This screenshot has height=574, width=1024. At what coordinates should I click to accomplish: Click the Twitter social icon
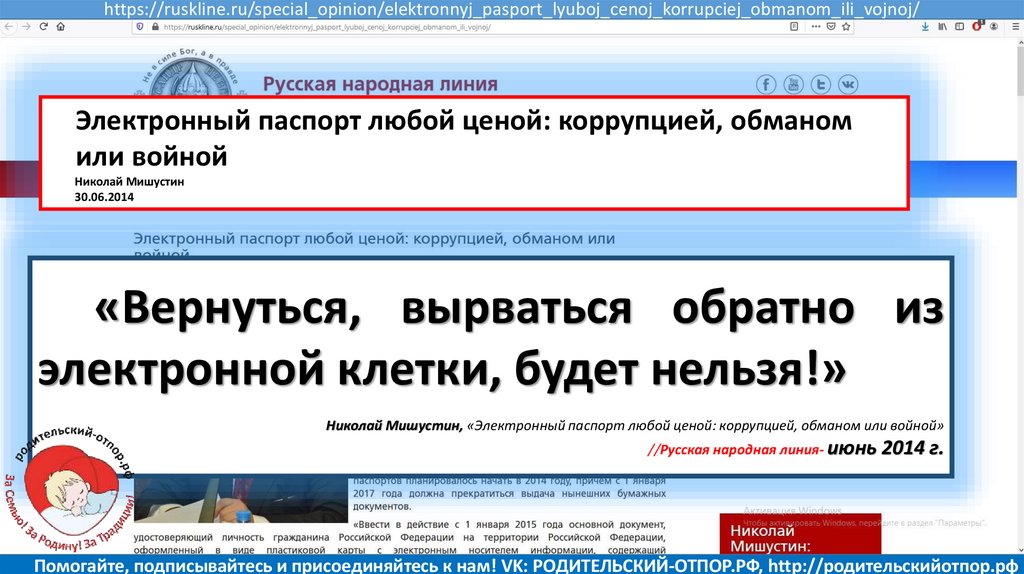(x=821, y=84)
